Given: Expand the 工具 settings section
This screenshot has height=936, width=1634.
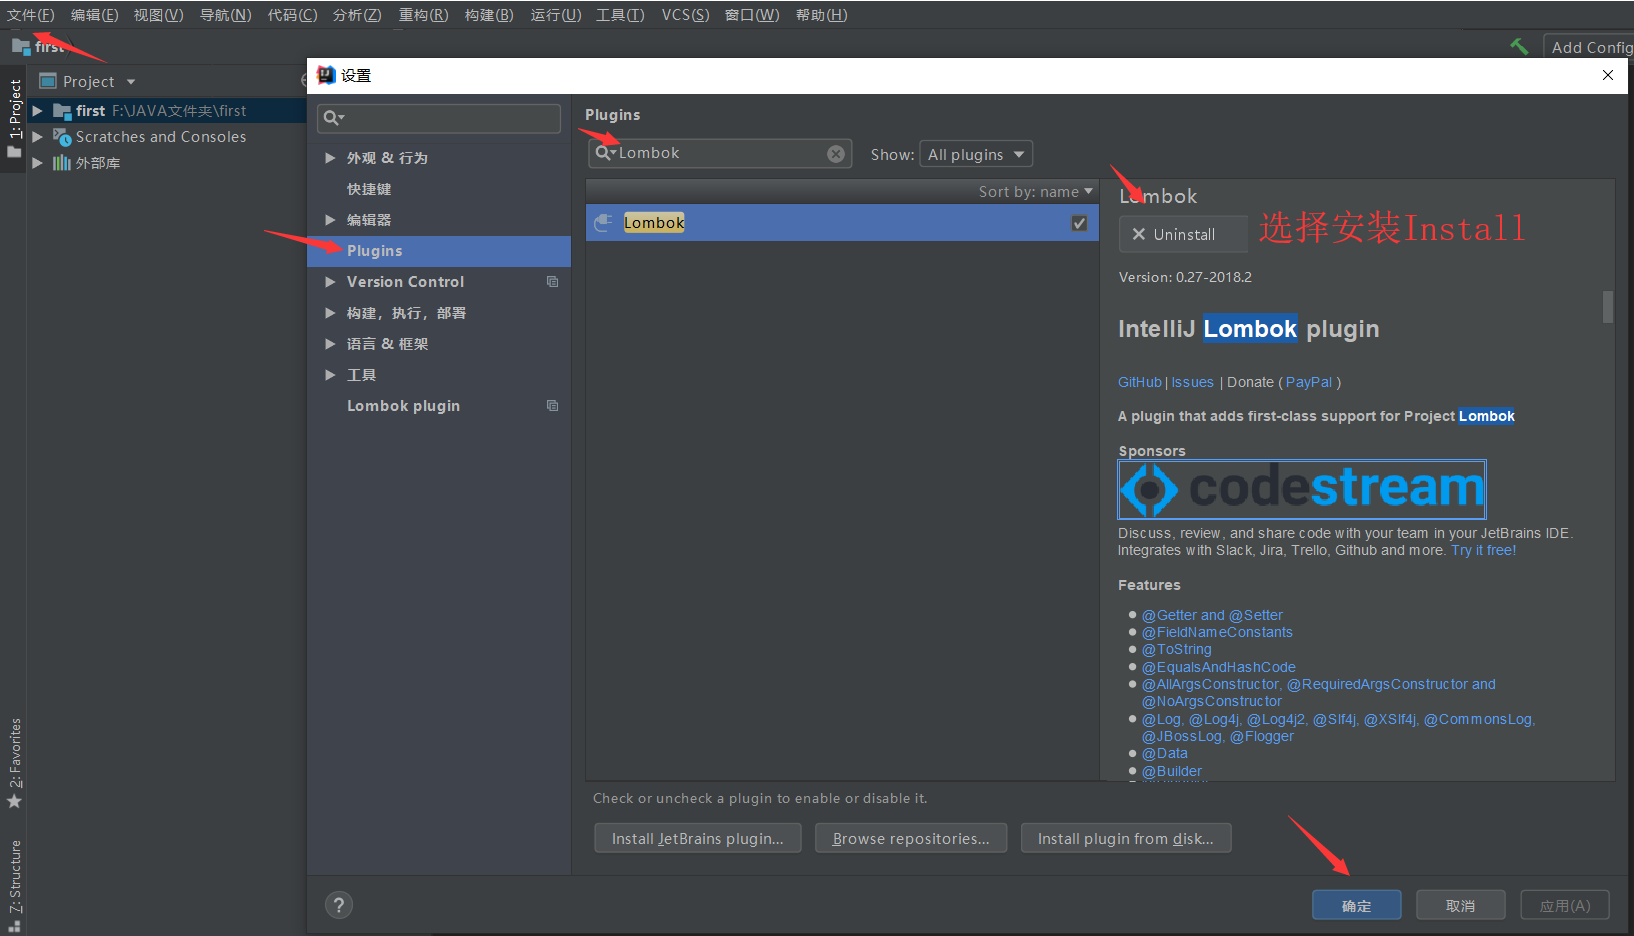Looking at the screenshot, I should coord(330,375).
